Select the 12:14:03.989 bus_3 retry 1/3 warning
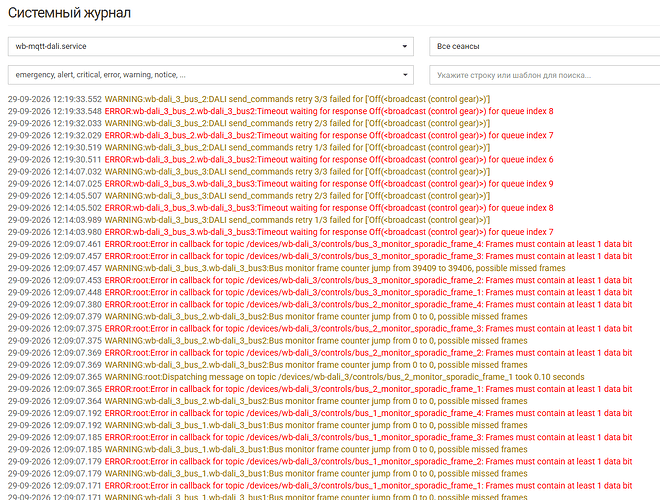This screenshot has height=500, width=660. tap(249, 220)
